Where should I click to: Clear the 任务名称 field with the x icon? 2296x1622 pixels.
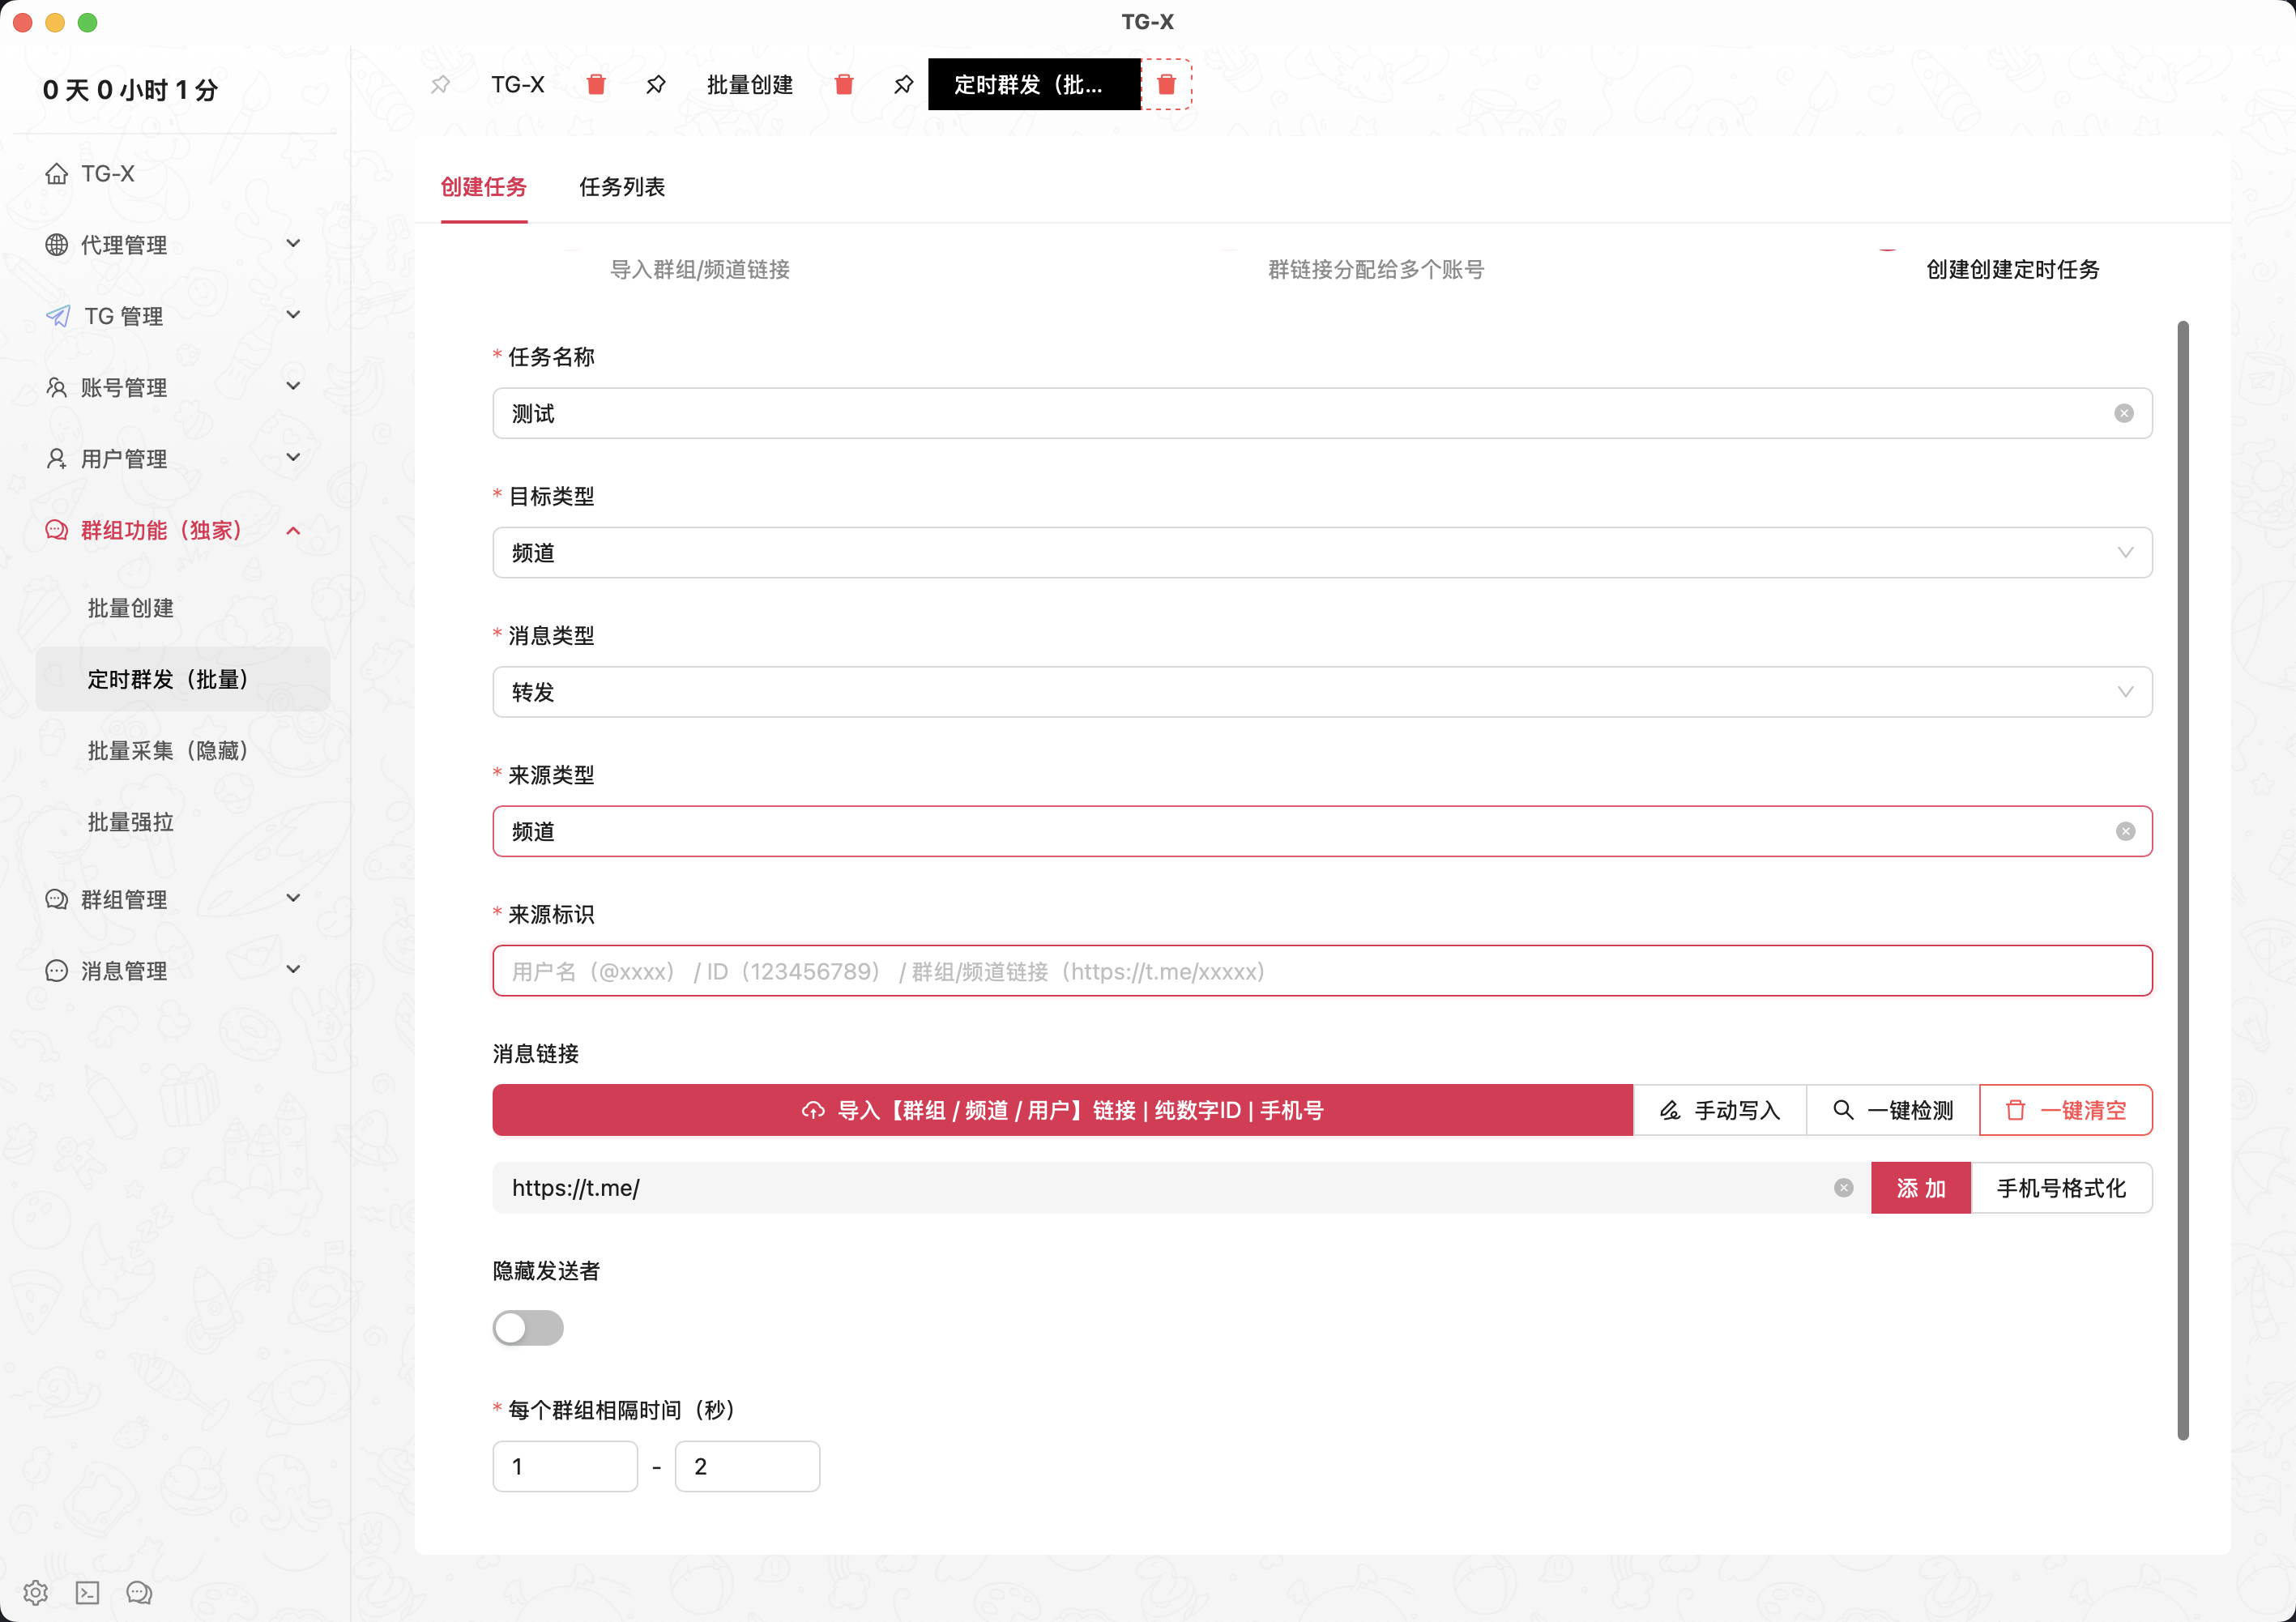[2124, 414]
